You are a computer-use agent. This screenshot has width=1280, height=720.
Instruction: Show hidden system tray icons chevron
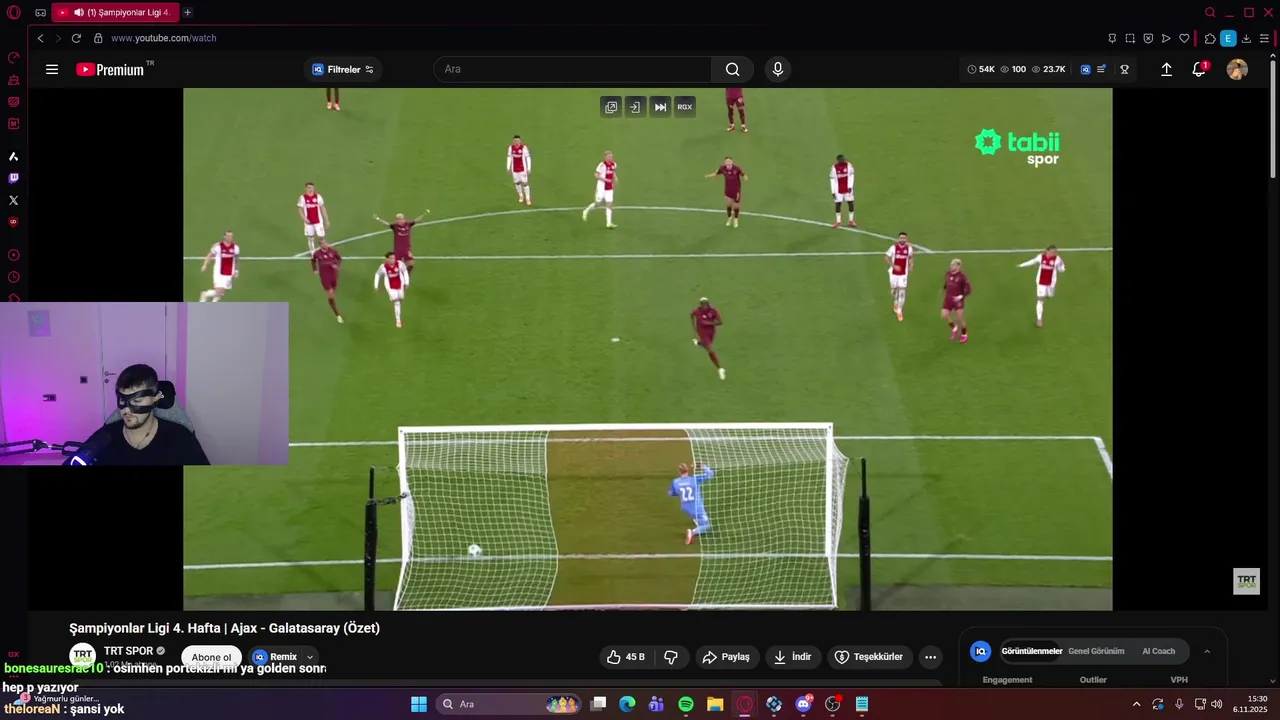coord(1136,704)
